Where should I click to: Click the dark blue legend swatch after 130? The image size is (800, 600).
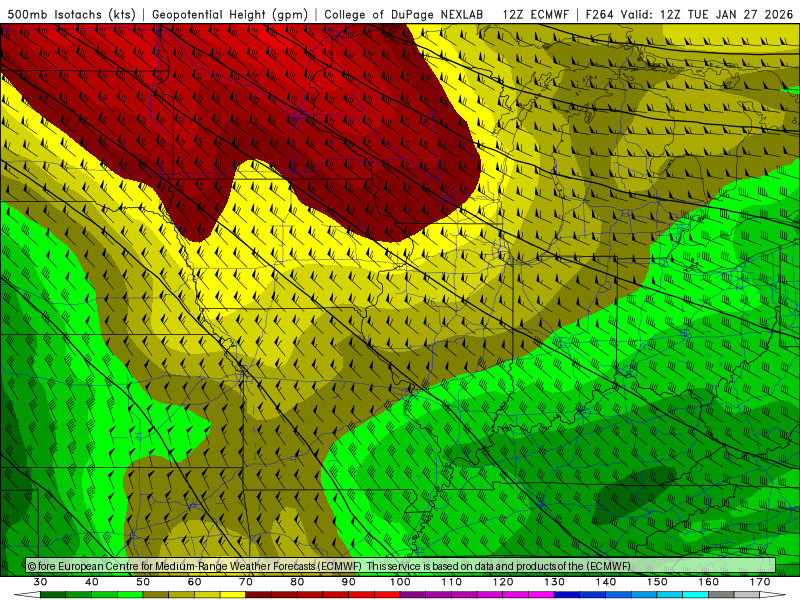pyautogui.click(x=567, y=595)
